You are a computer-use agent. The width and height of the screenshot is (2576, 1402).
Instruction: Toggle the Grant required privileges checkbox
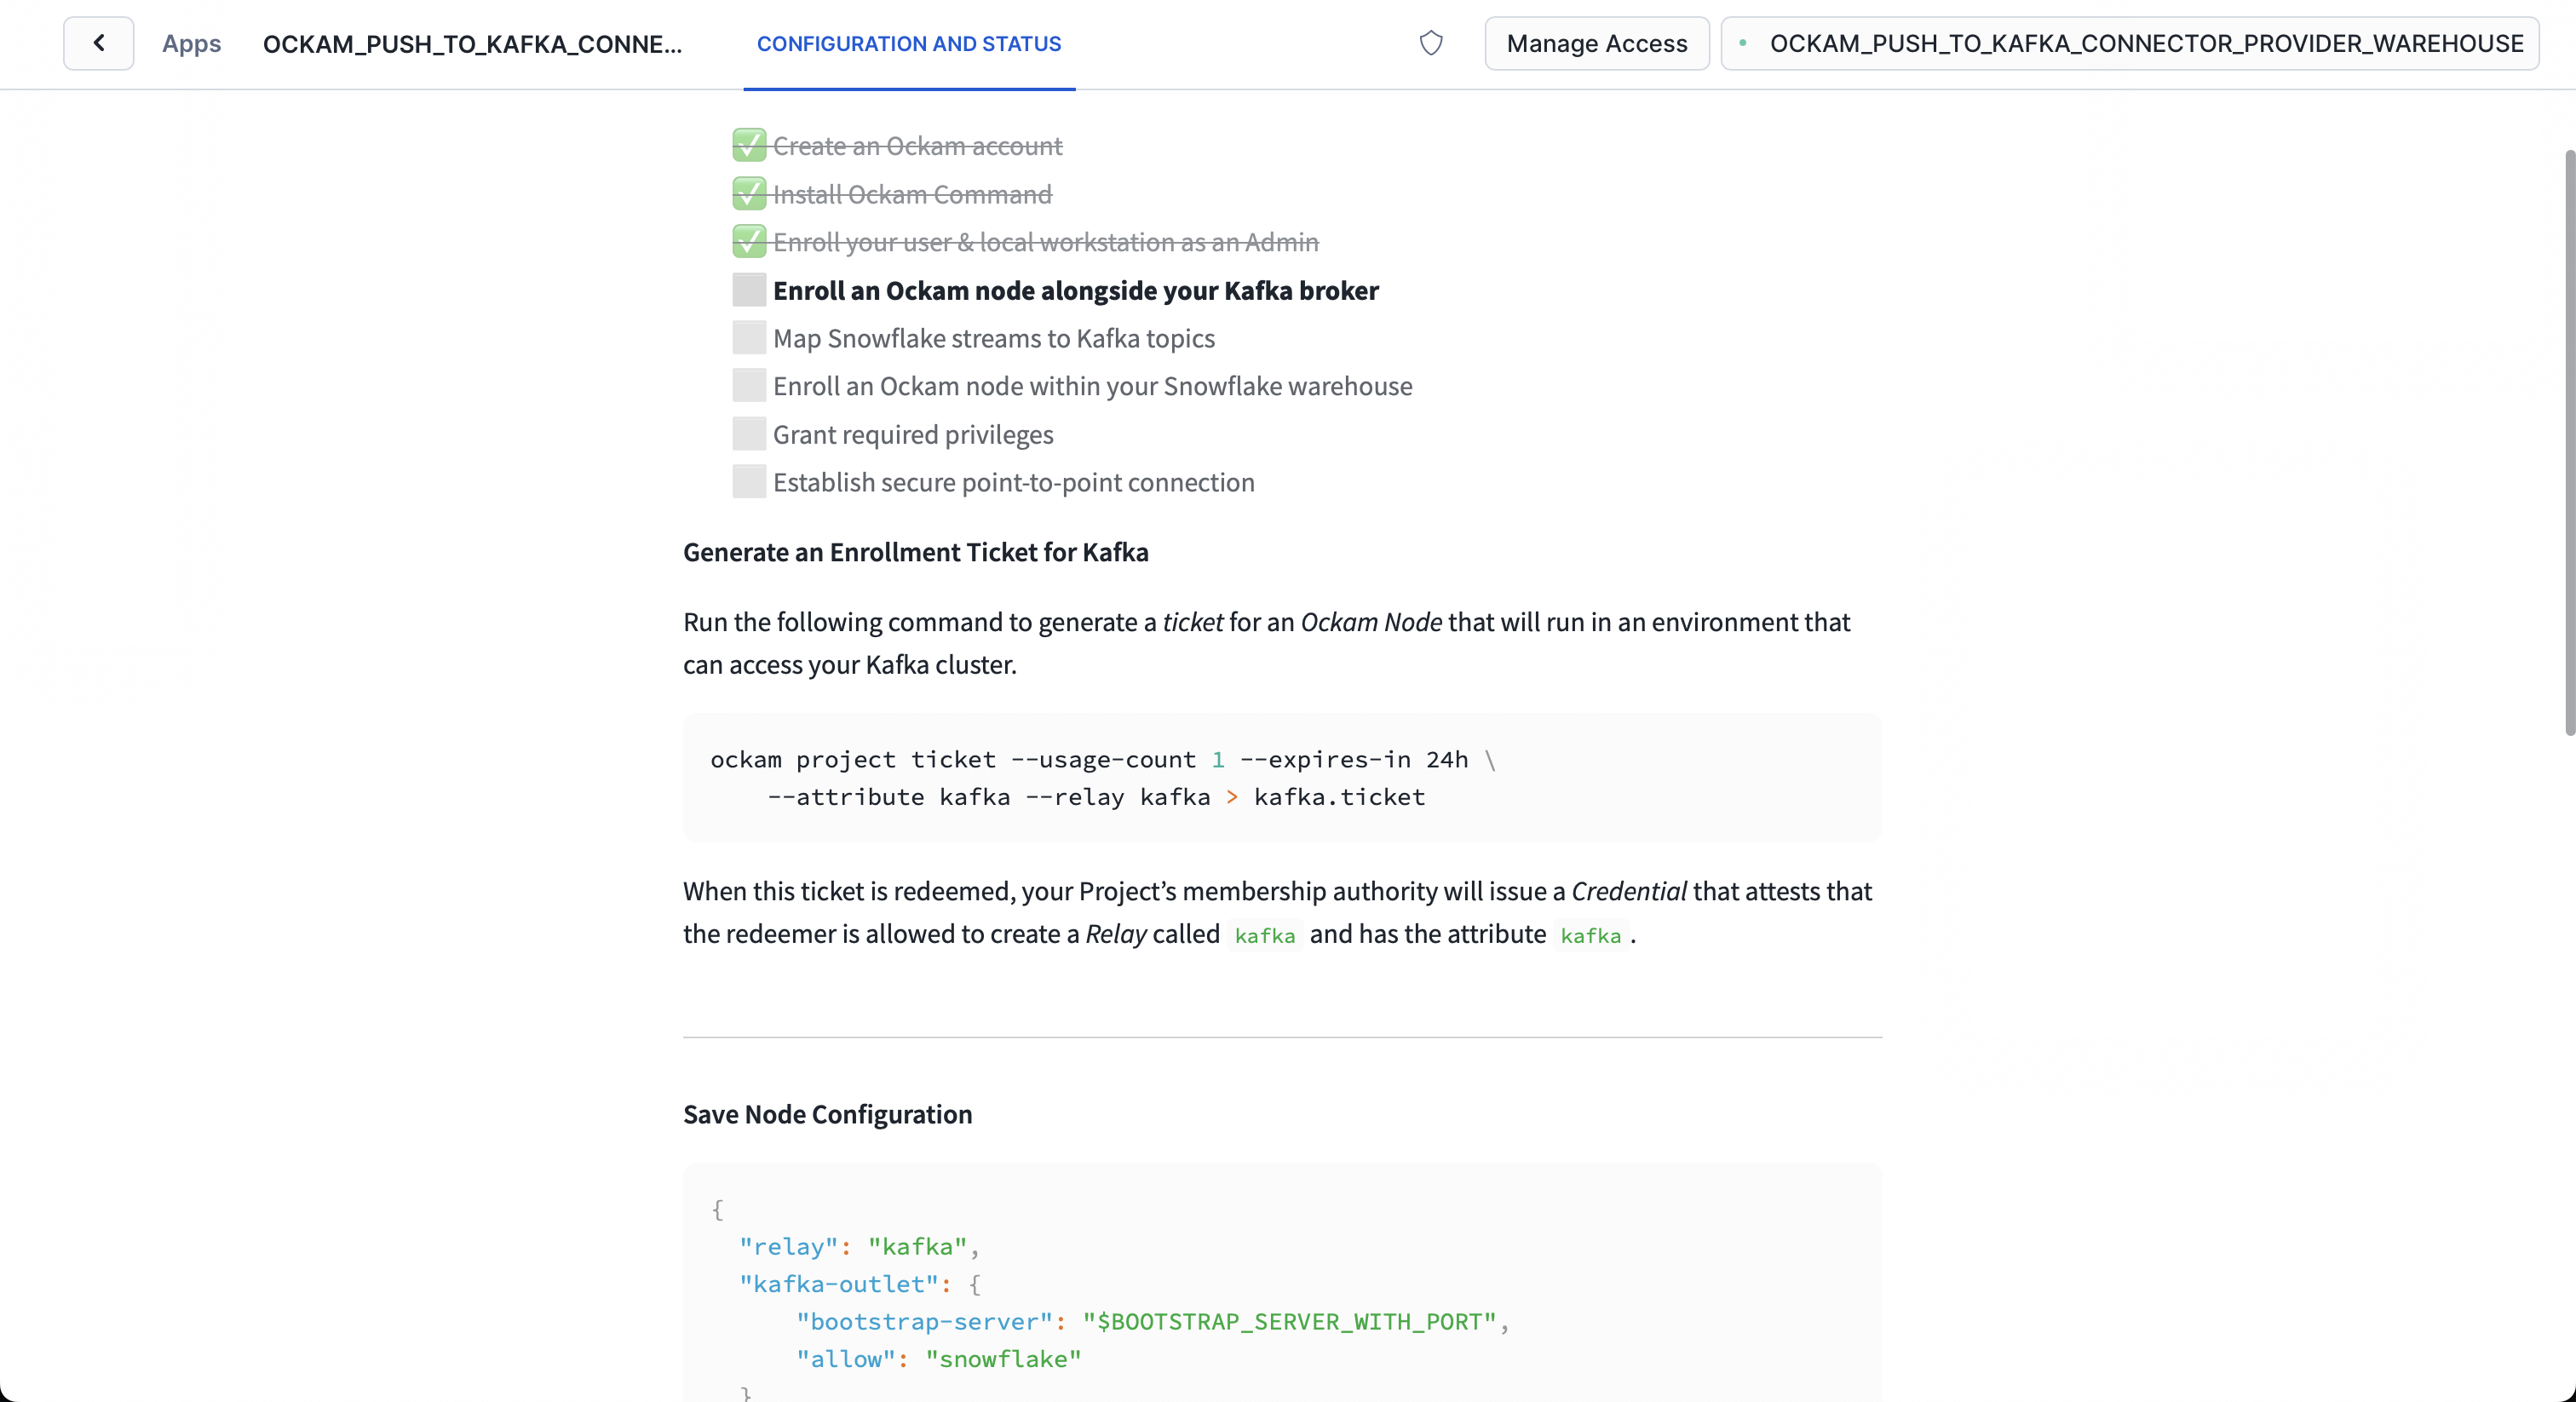(x=746, y=434)
